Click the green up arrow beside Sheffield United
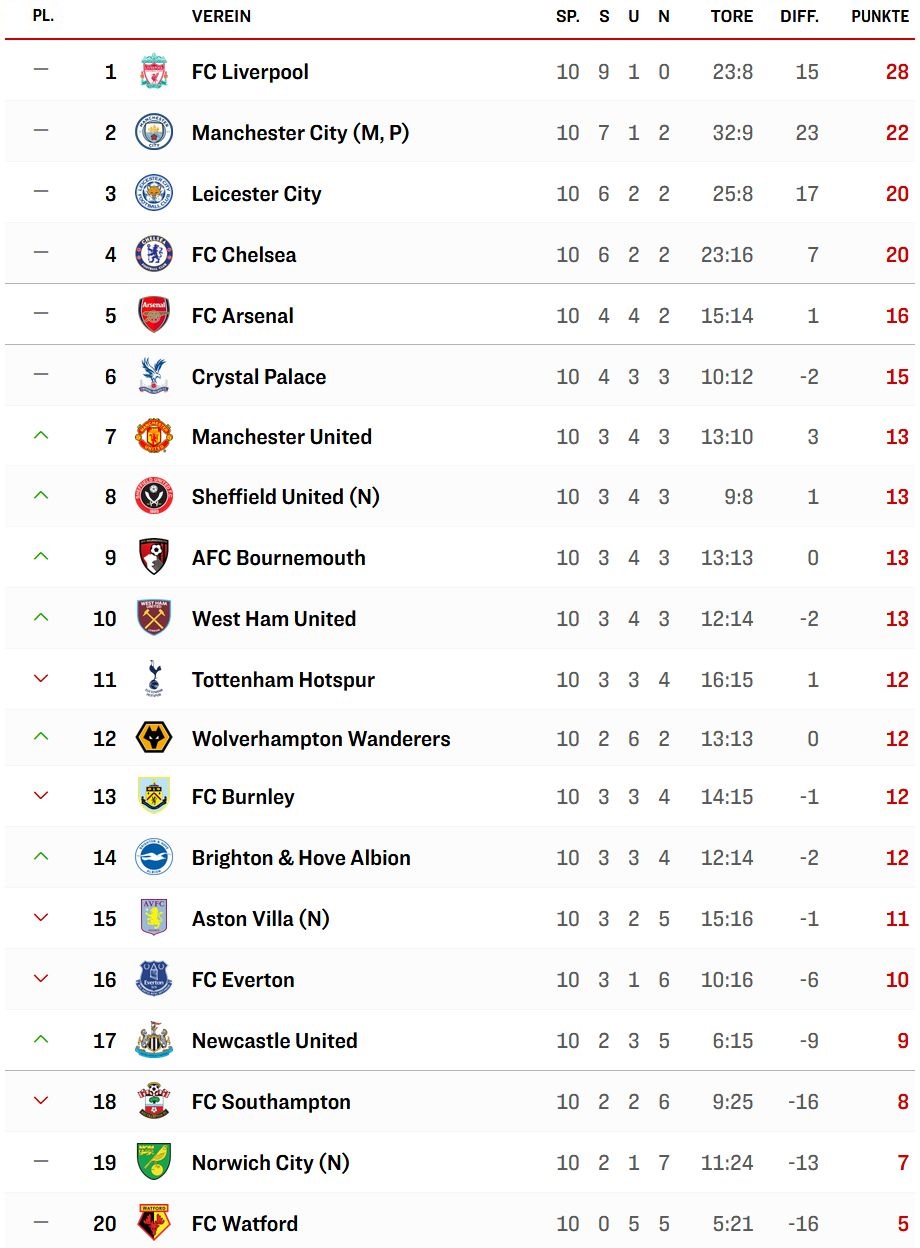Screen dimensions: 920x1248 click(x=41, y=495)
